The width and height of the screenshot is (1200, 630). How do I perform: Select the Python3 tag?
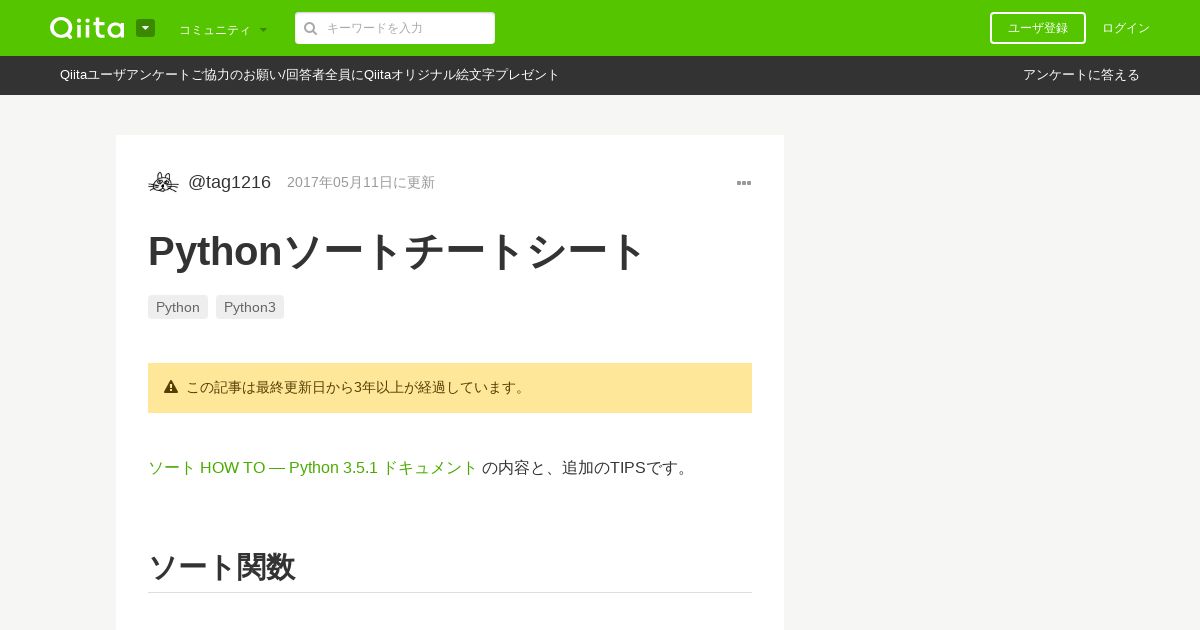(250, 307)
